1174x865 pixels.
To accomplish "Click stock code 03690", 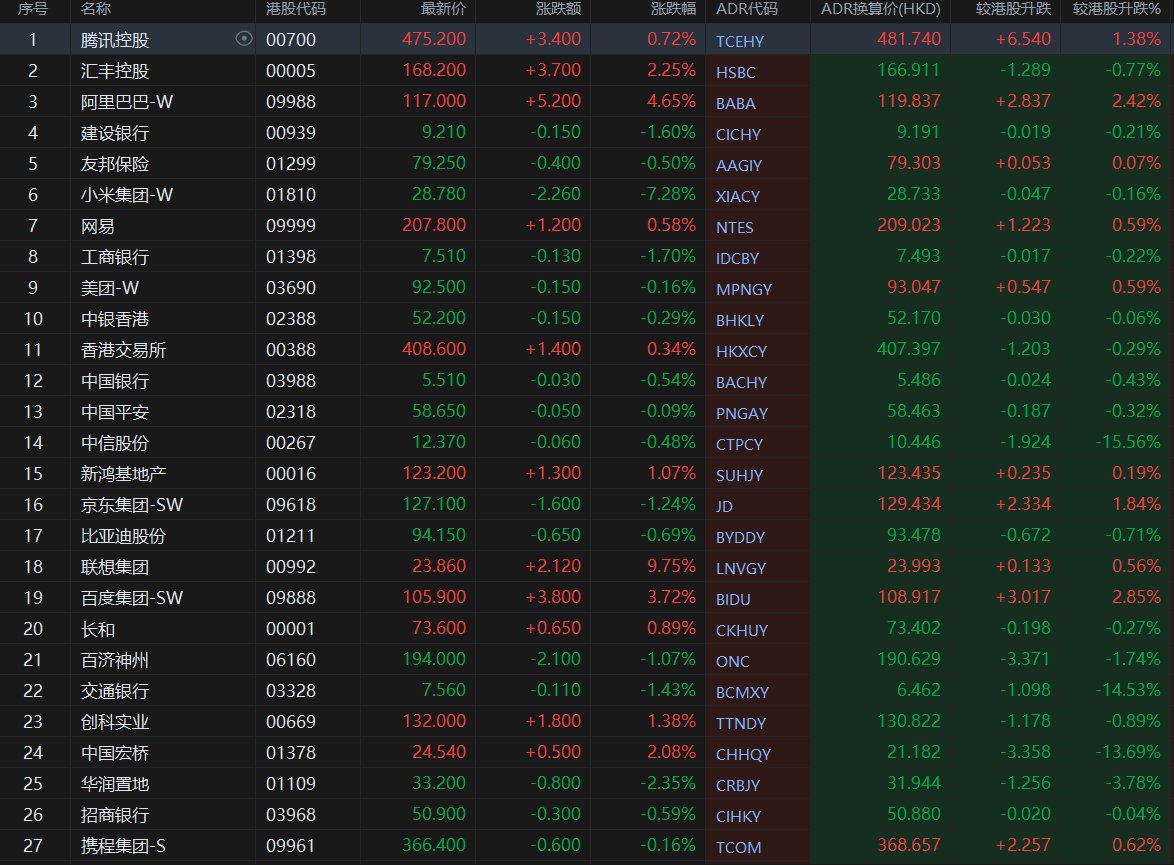I will tap(291, 288).
